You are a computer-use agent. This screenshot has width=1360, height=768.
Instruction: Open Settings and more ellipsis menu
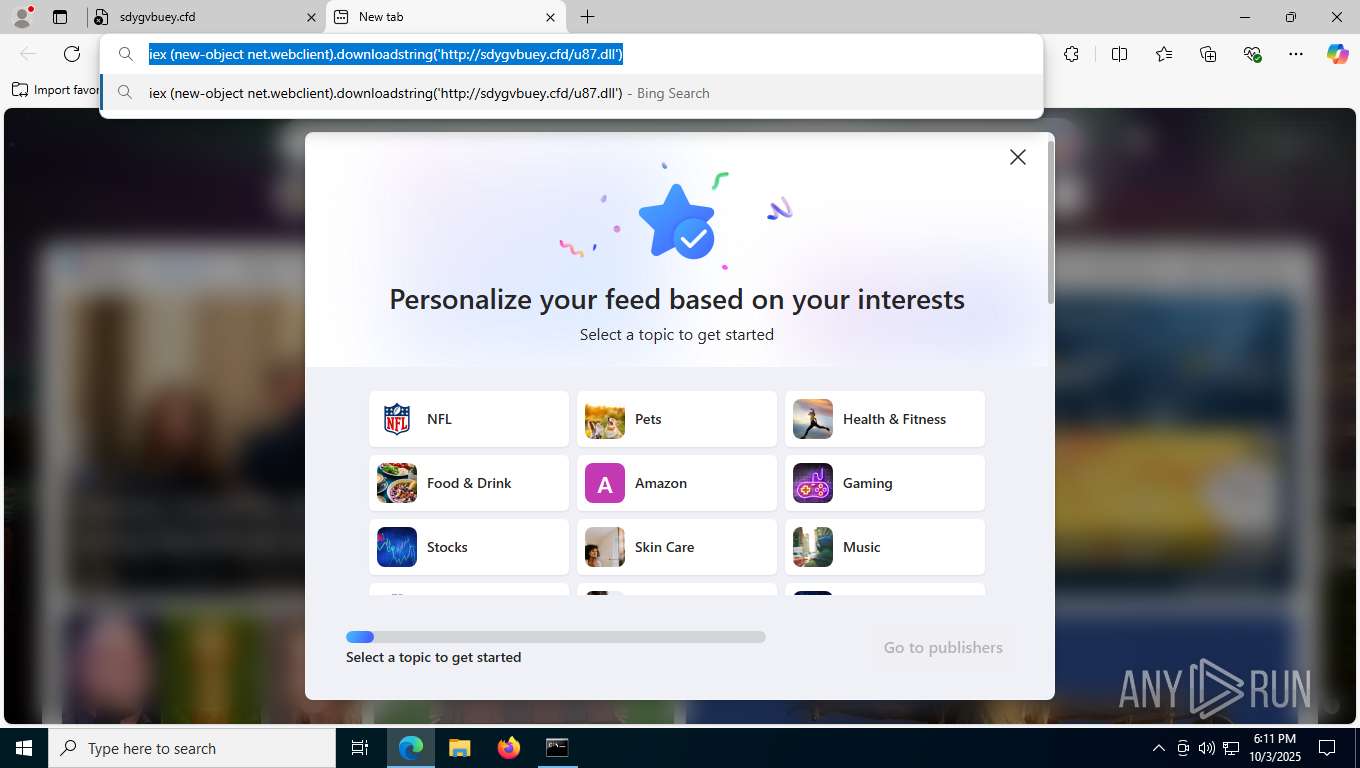1296,54
